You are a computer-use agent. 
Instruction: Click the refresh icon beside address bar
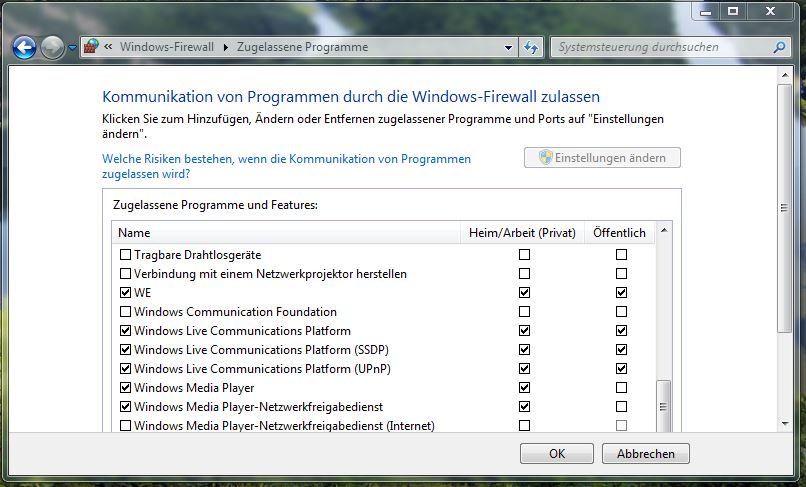[x=531, y=47]
